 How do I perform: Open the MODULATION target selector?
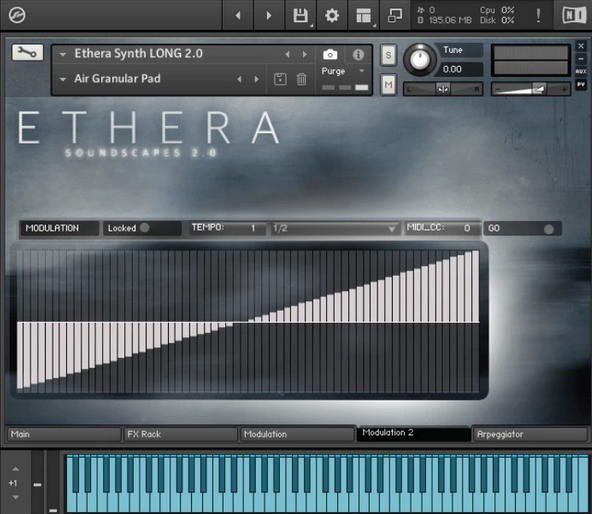pos(60,228)
